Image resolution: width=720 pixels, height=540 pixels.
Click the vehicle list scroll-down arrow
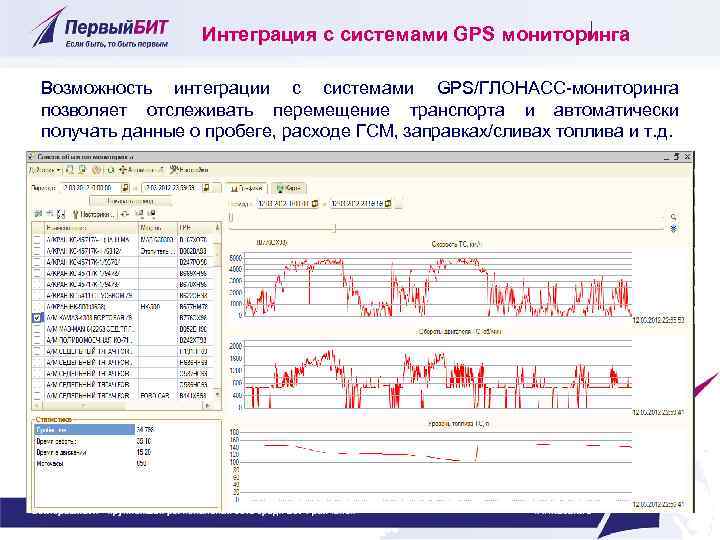tap(218, 395)
